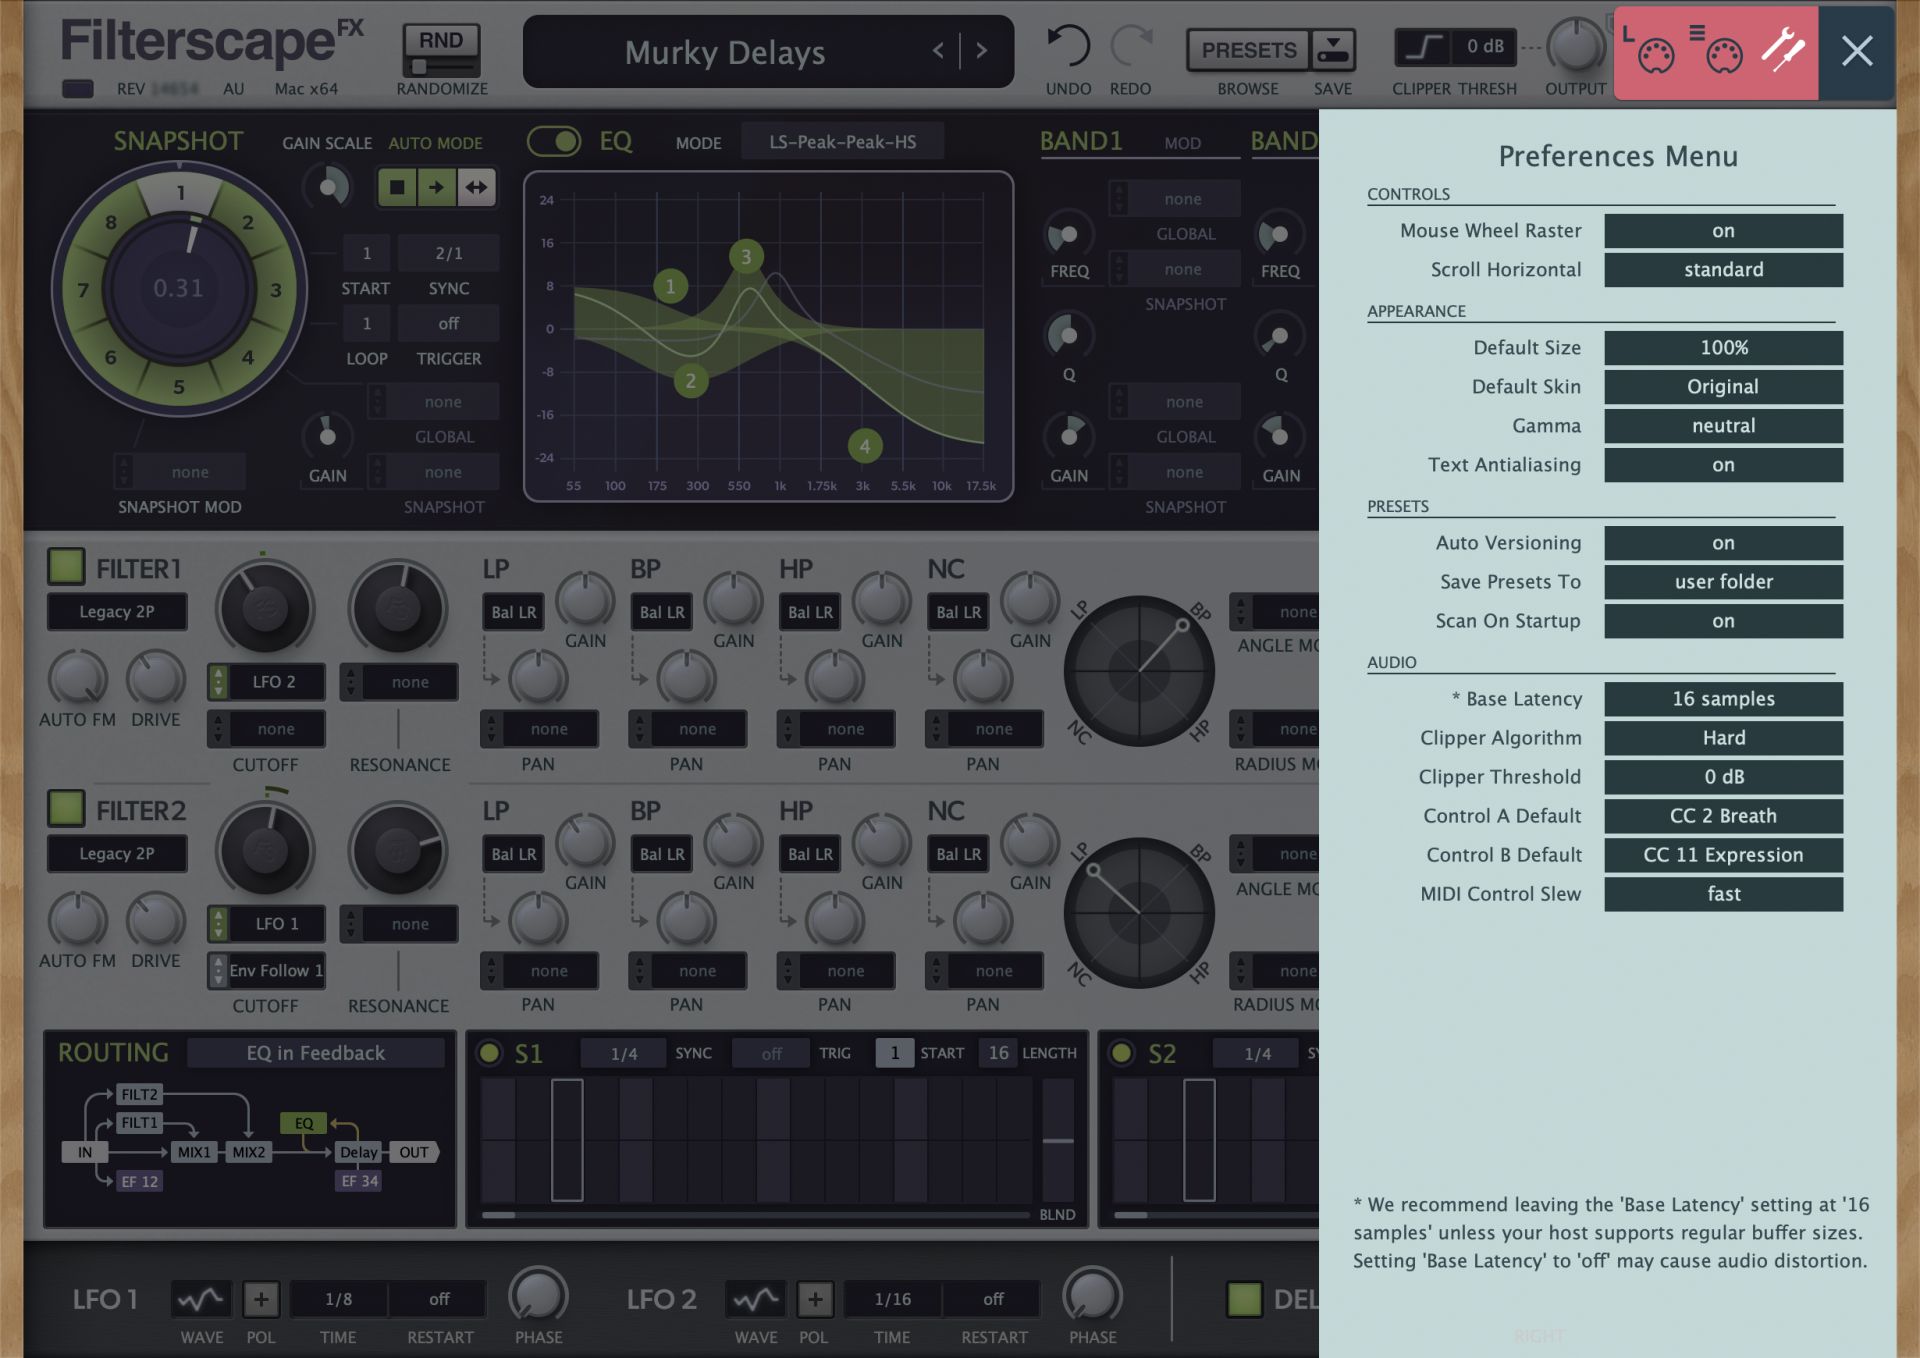
Task: Click the Redo arrow icon
Action: point(1132,47)
